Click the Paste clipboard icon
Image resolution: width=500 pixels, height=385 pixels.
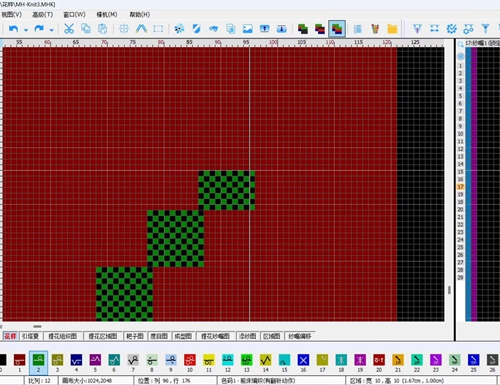[103, 29]
